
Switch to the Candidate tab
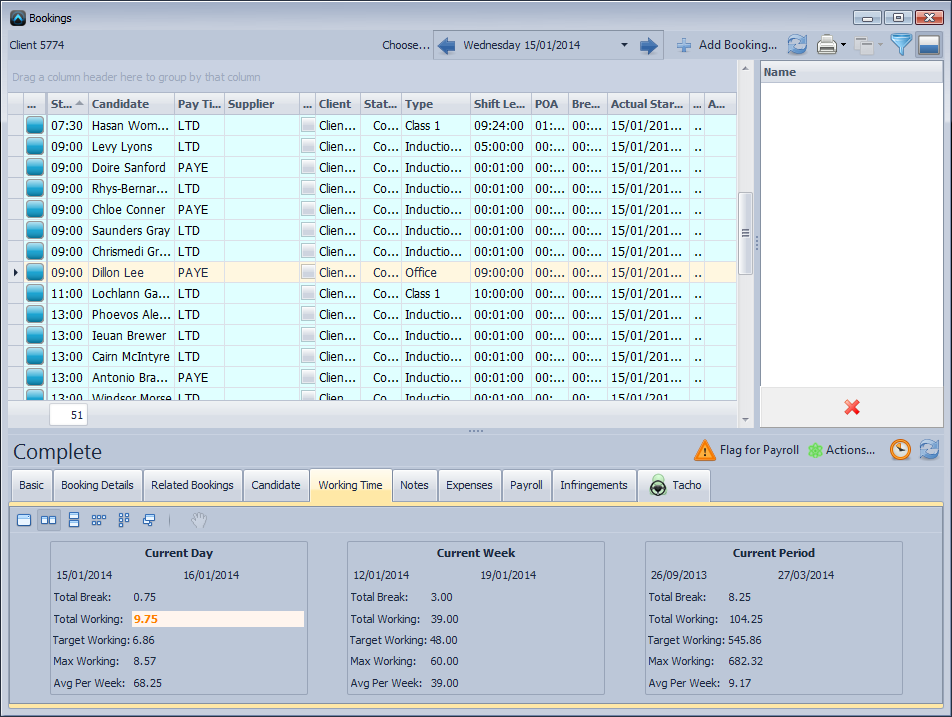pyautogui.click(x=276, y=485)
